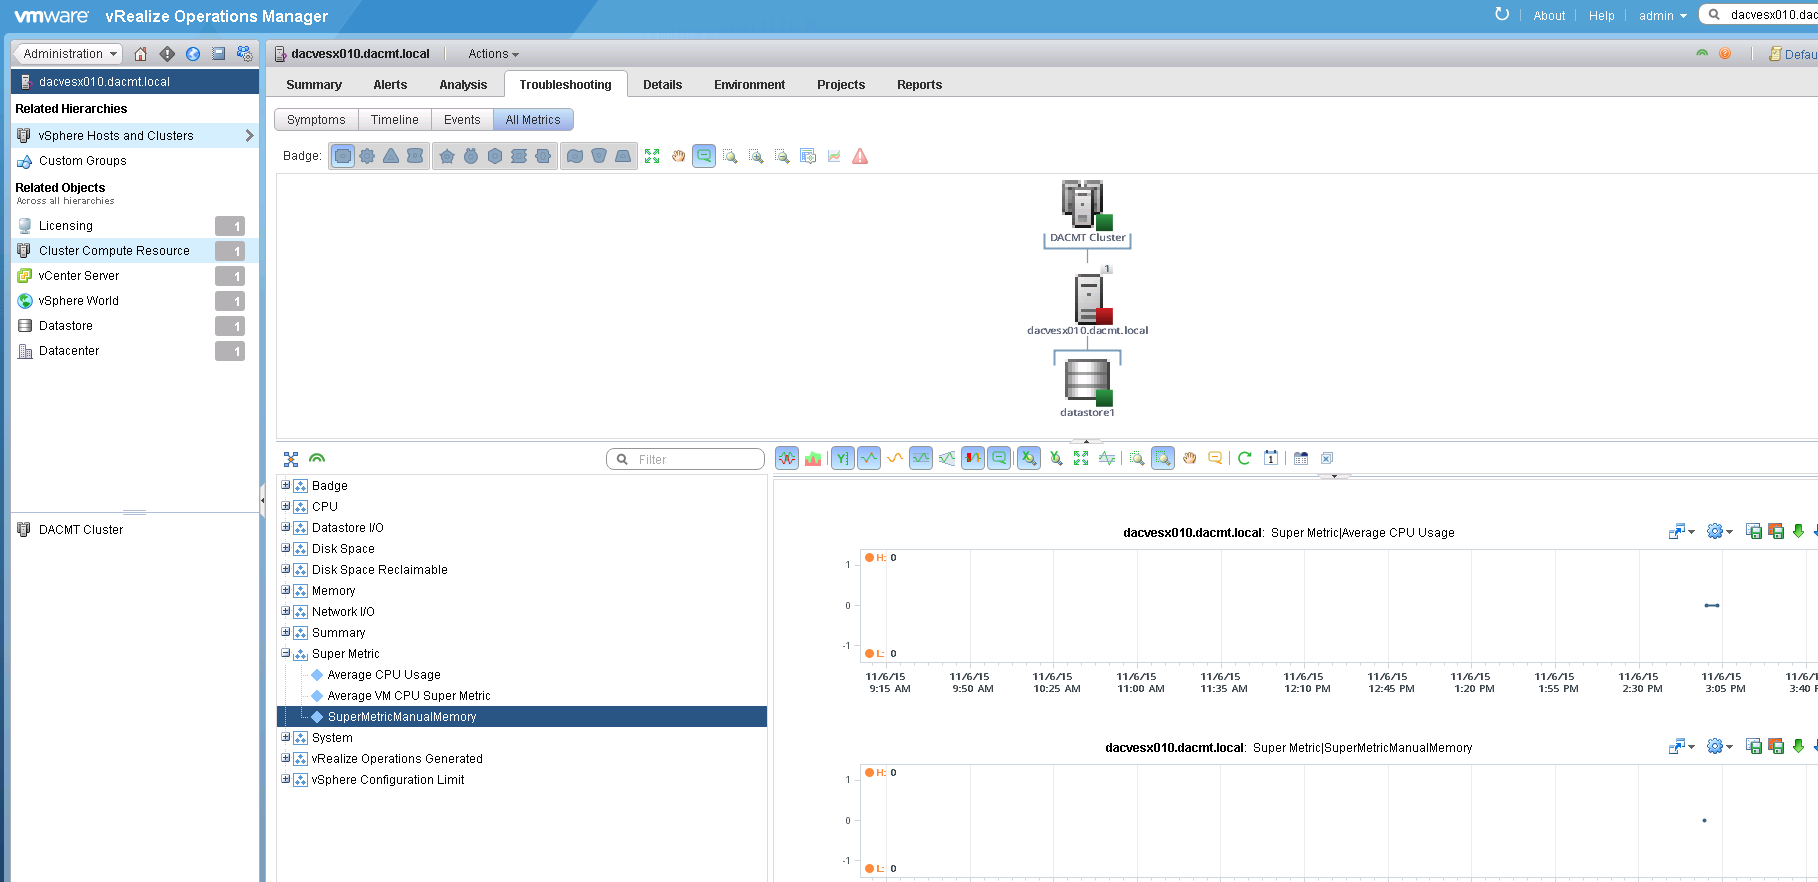The image size is (1818, 882).
Task: Click the datastore1 node in topology
Action: pyautogui.click(x=1087, y=387)
